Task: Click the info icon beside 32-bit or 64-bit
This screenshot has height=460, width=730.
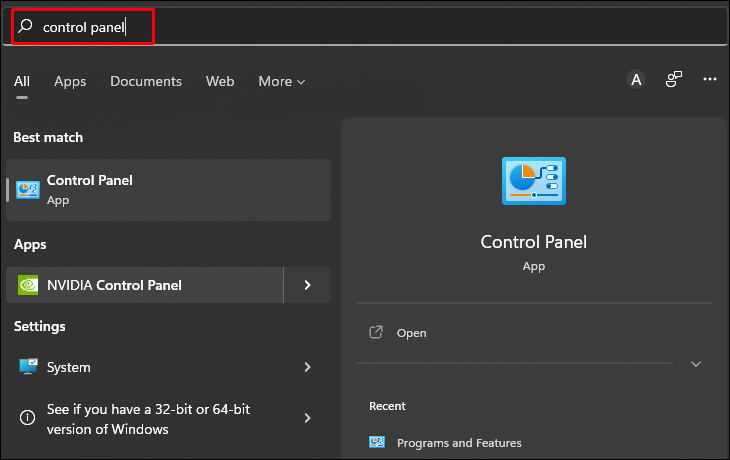Action: (28, 417)
